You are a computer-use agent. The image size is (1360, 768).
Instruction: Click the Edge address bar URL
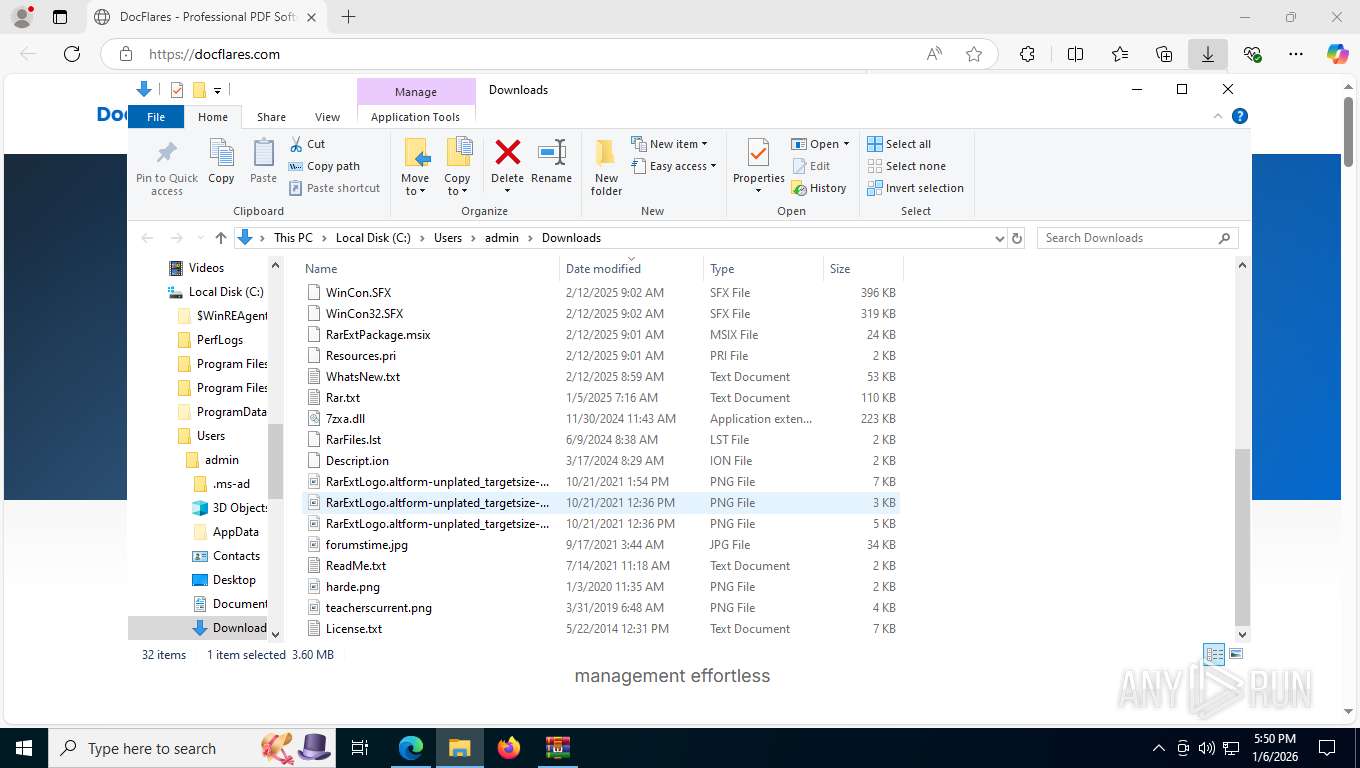click(214, 54)
